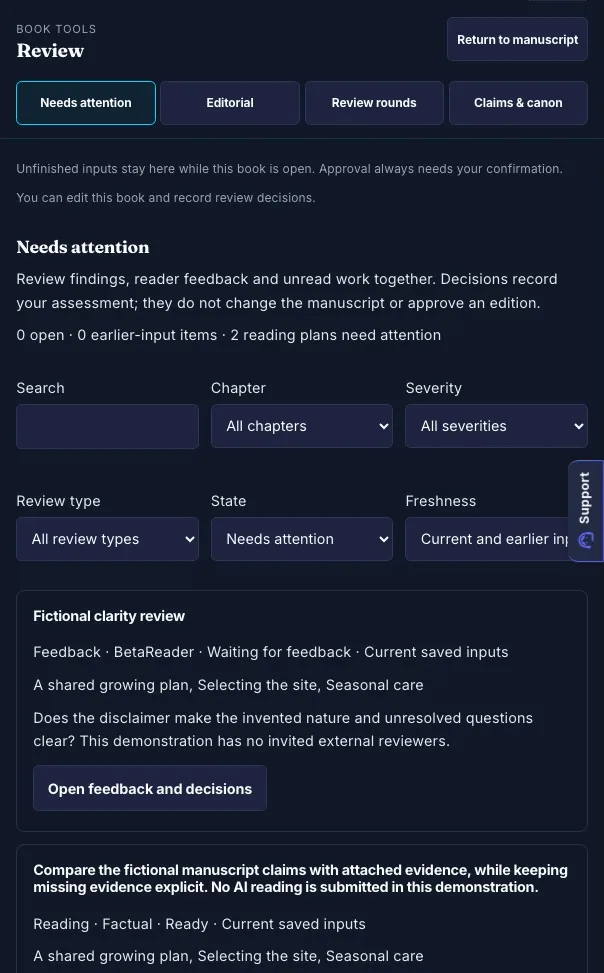Click the 'Reading · Factual · Ready' status line
The height and width of the screenshot is (973, 604).
click(199, 924)
